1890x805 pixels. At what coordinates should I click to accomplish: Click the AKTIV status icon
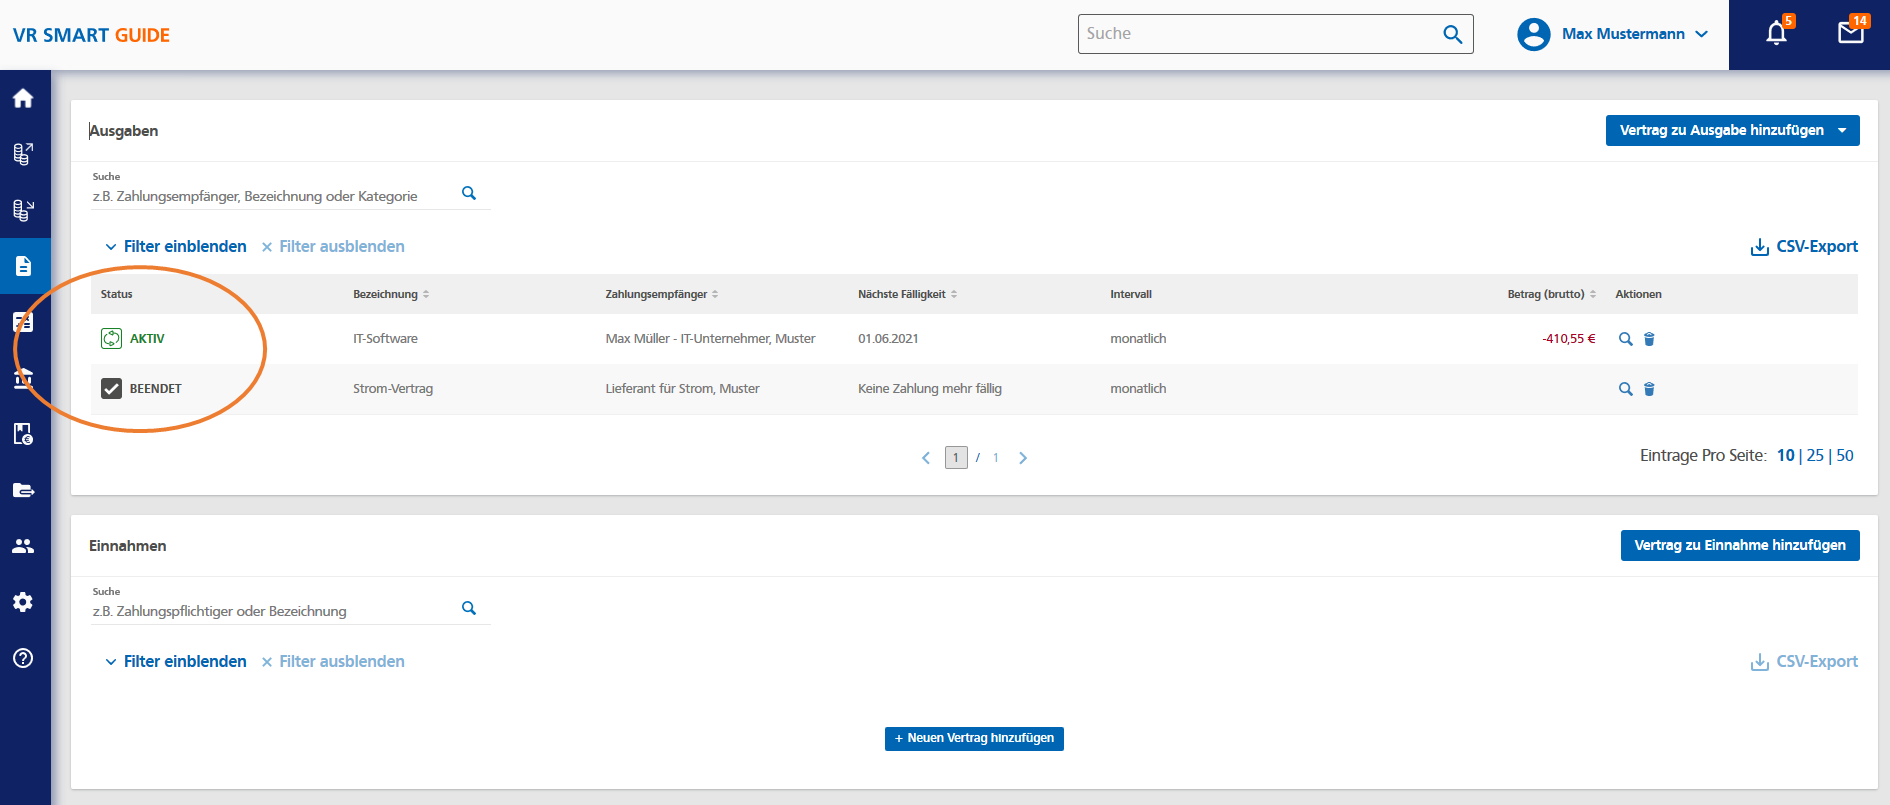111,339
